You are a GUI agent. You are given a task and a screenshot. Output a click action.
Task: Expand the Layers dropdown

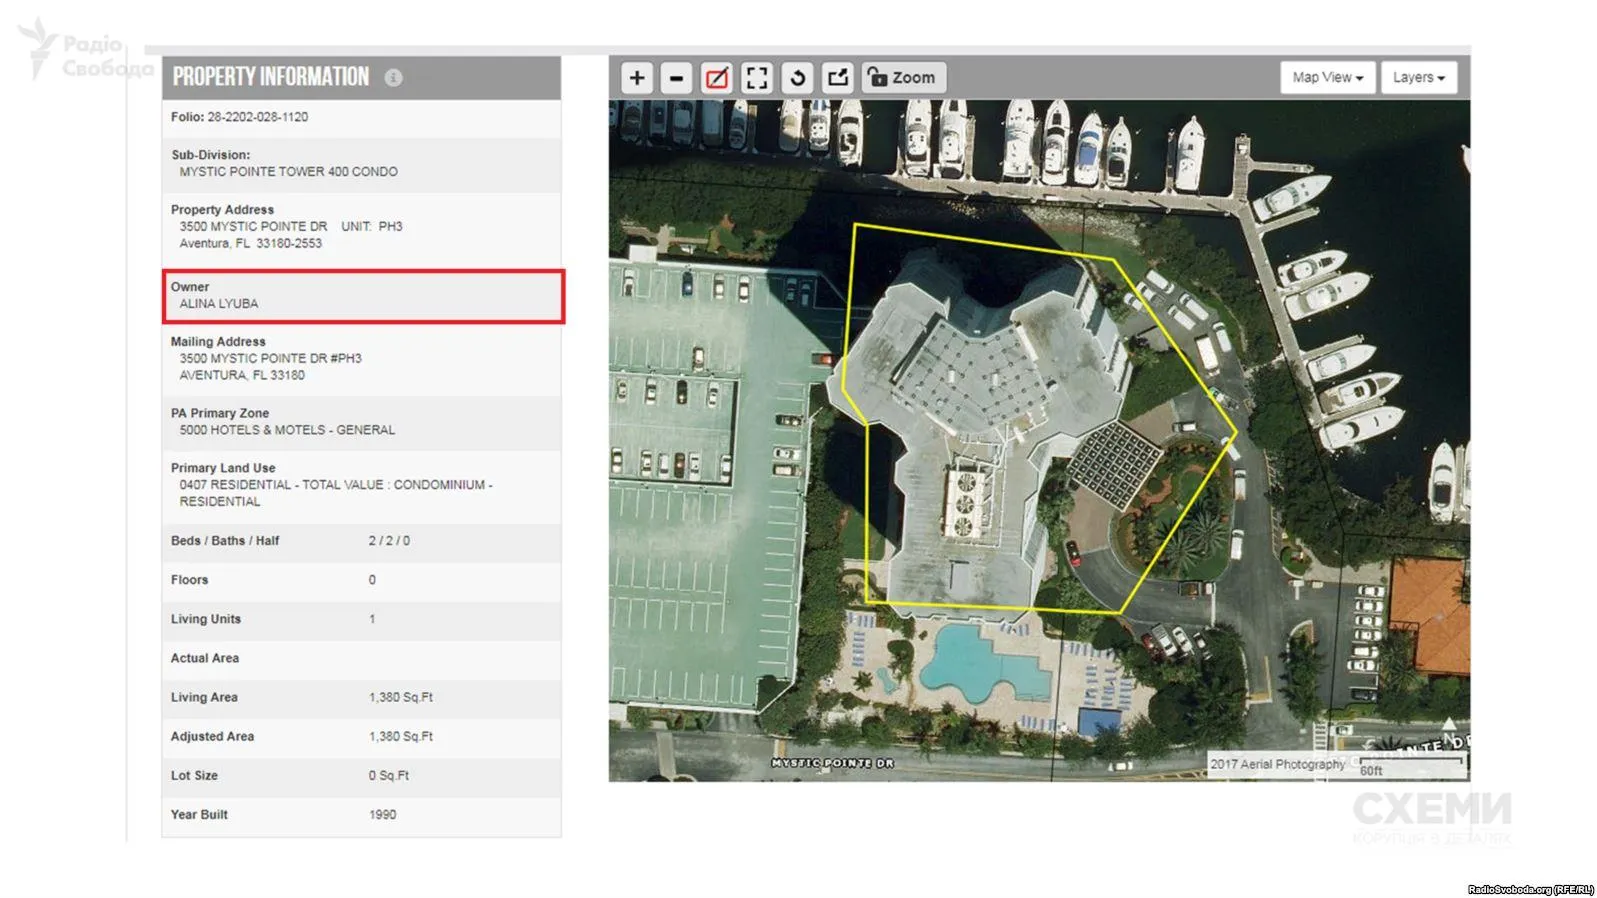point(1417,78)
